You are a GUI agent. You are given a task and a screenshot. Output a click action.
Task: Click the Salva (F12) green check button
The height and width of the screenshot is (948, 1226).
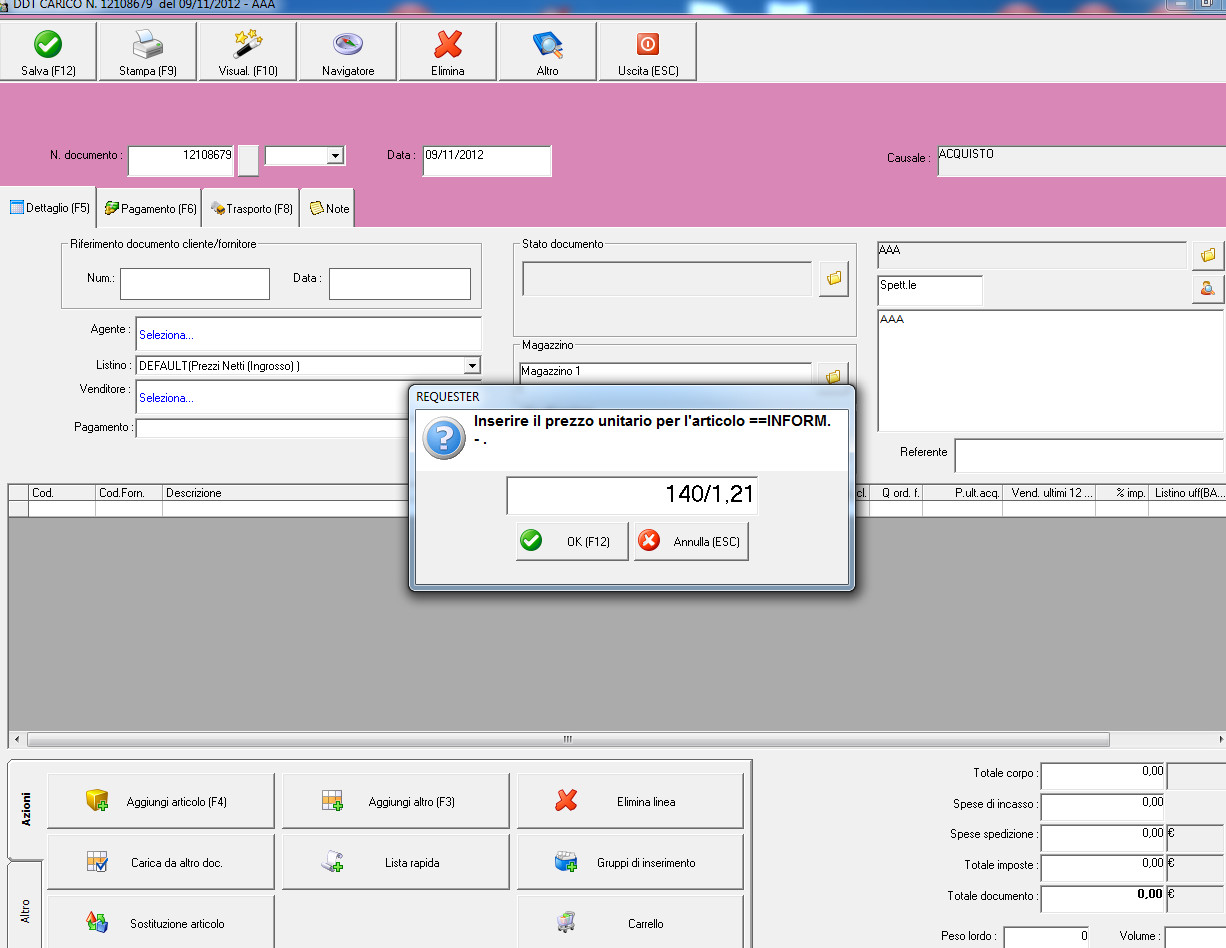[48, 51]
